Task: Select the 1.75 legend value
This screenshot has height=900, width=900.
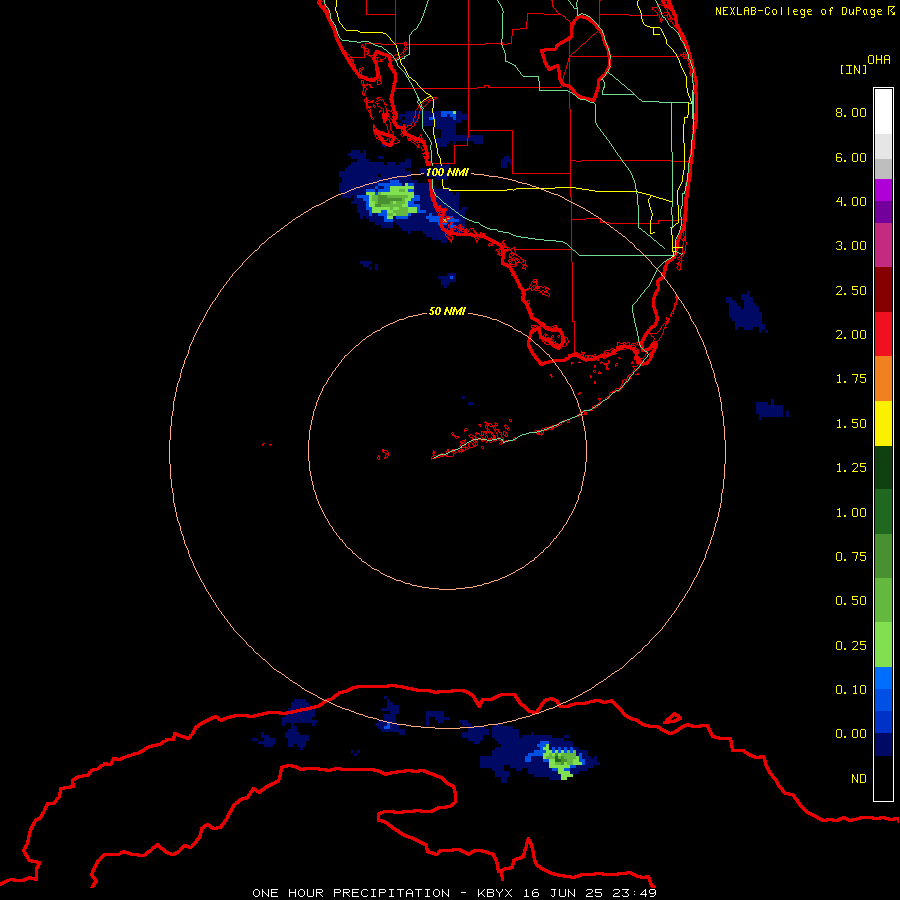Action: pyautogui.click(x=851, y=379)
